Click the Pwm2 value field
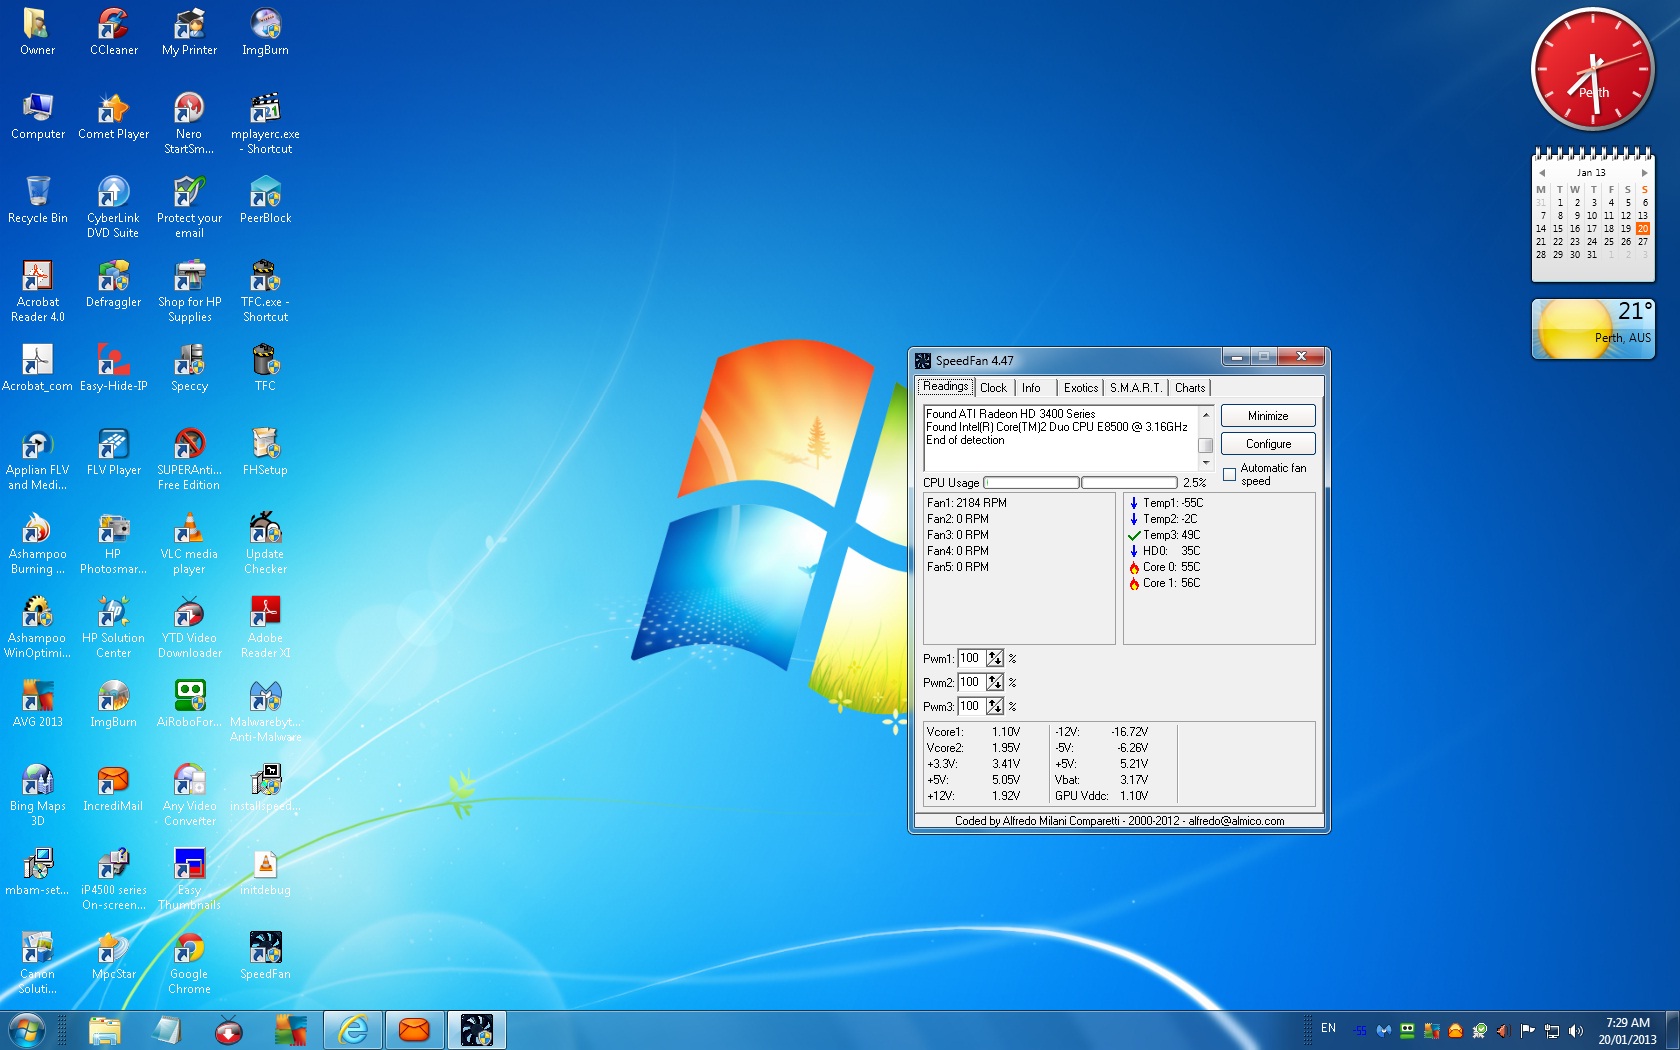 click(x=971, y=682)
